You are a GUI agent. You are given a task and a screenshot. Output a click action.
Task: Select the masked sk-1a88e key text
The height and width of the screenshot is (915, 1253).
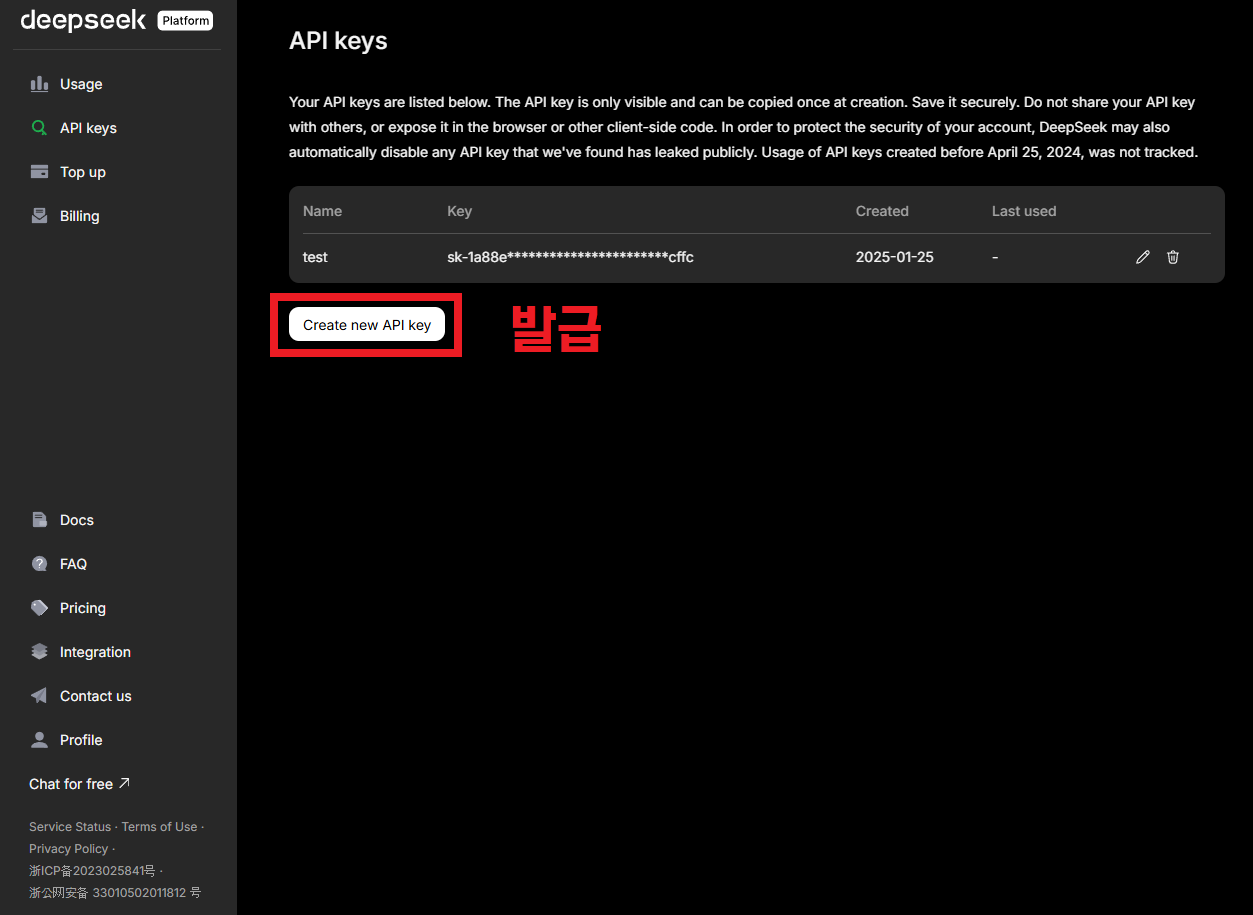570,257
